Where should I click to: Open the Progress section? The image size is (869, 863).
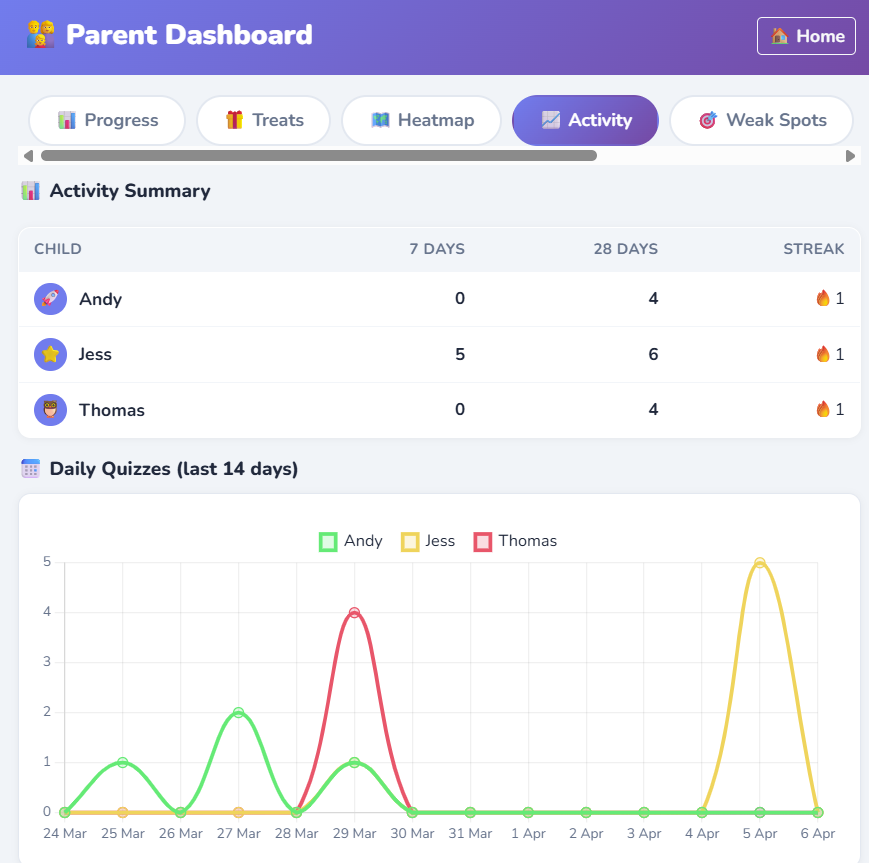[x=107, y=120]
